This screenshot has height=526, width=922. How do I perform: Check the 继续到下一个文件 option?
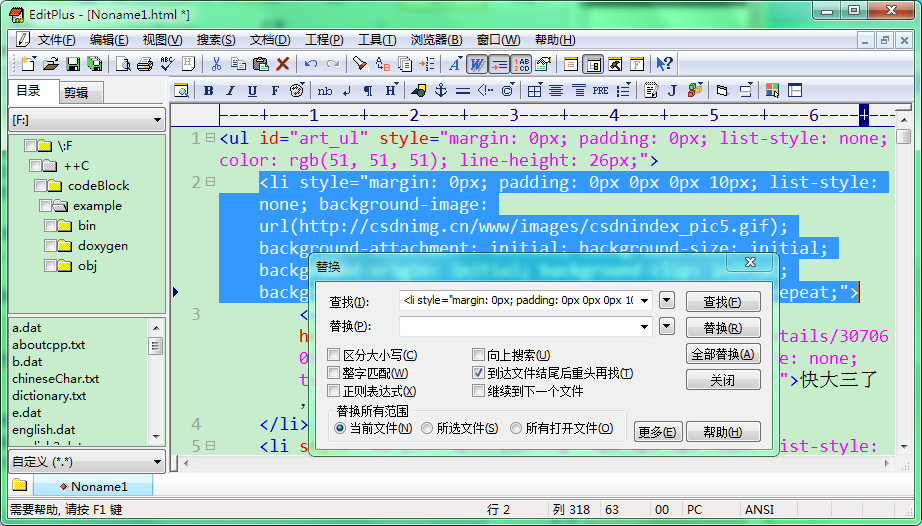coord(478,390)
